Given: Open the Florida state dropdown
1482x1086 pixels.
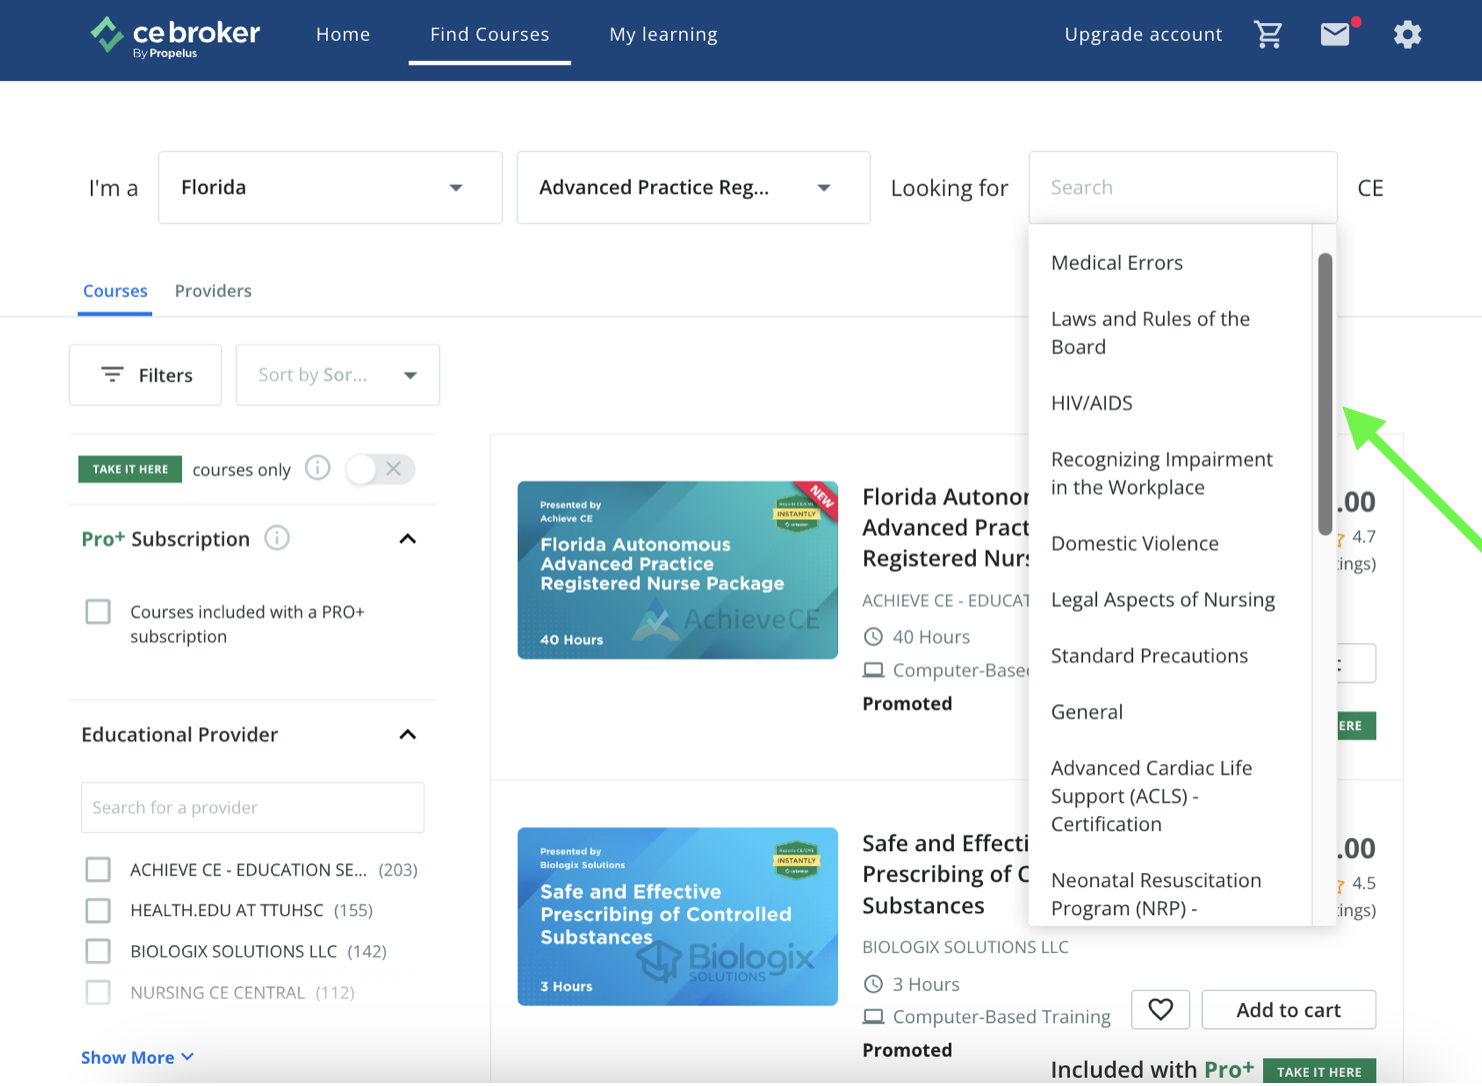Looking at the screenshot, I should [329, 187].
